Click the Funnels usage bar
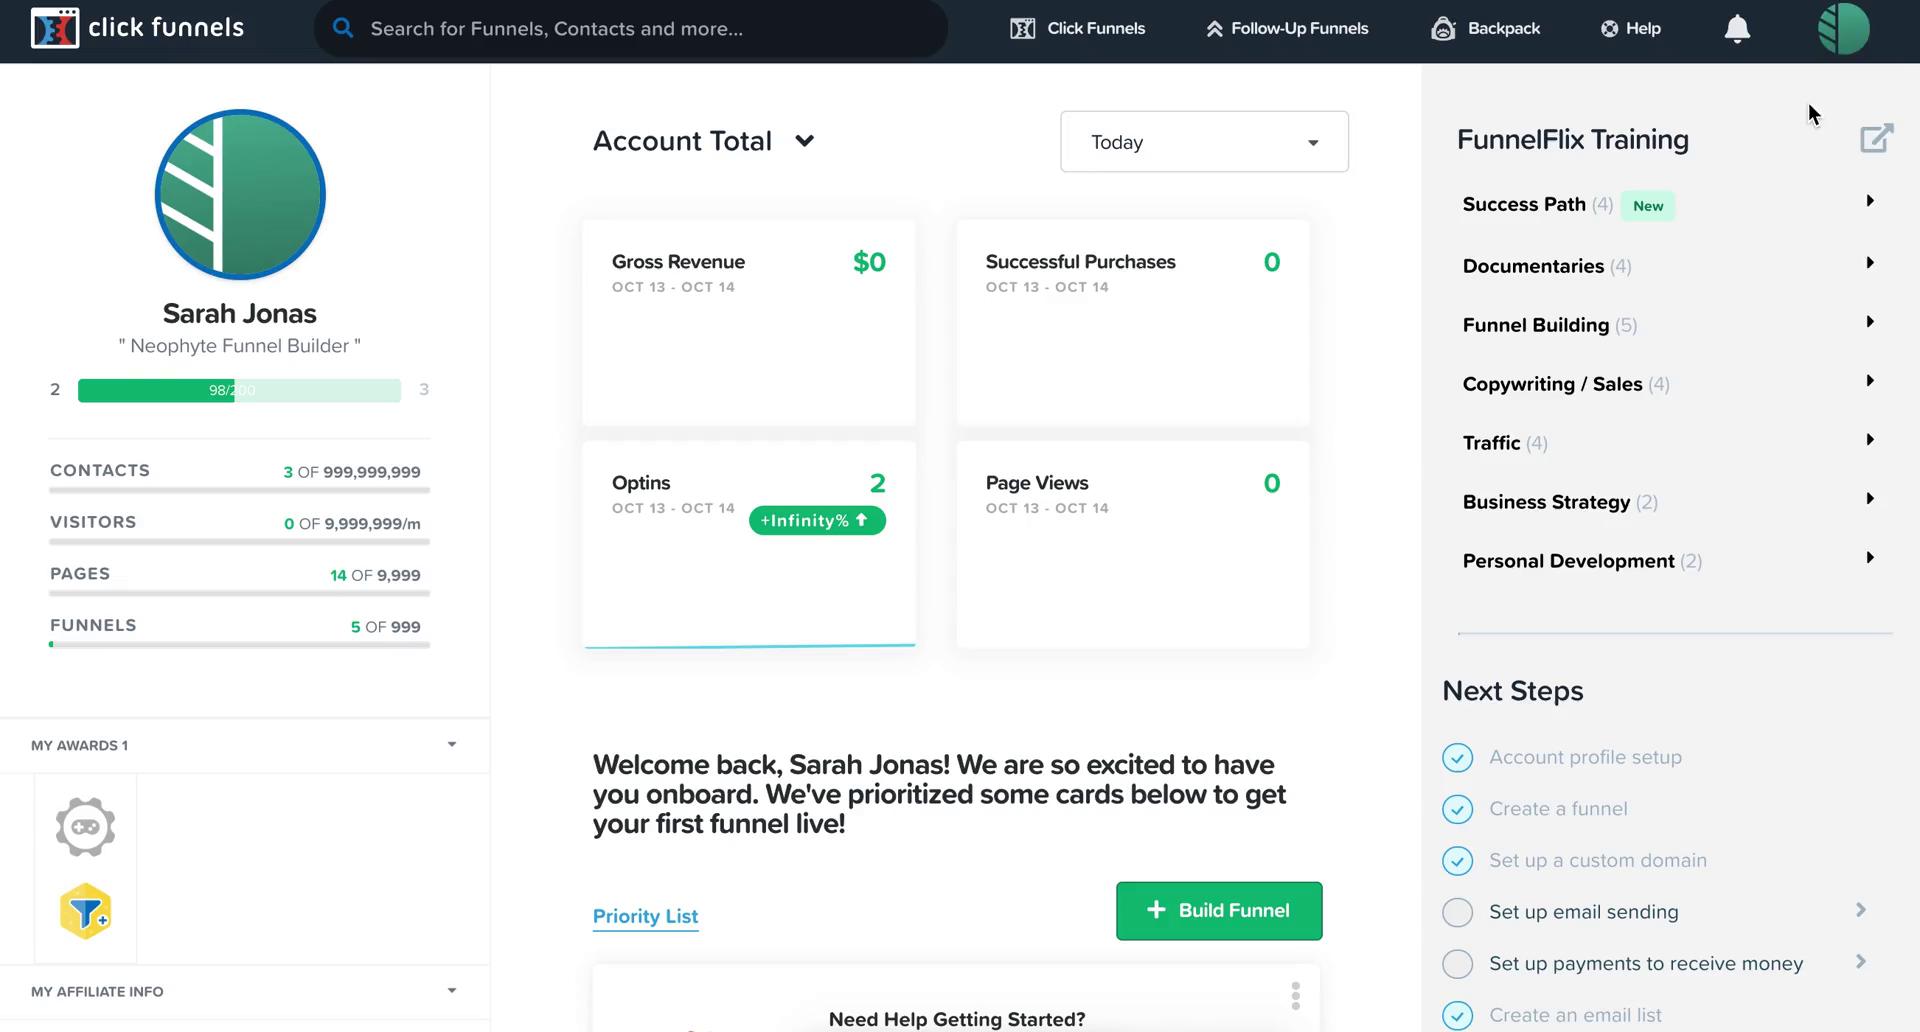Viewport: 1920px width, 1032px height. [239, 645]
